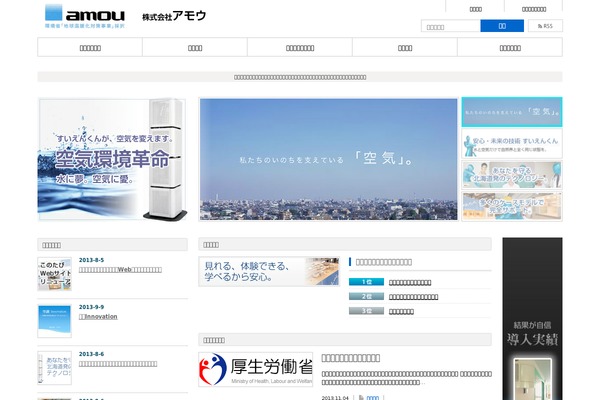Image resolution: width=600 pixels, height=400 pixels.
Task: Open the news thumbnail dated 2013-8-6
Action: (x=54, y=368)
